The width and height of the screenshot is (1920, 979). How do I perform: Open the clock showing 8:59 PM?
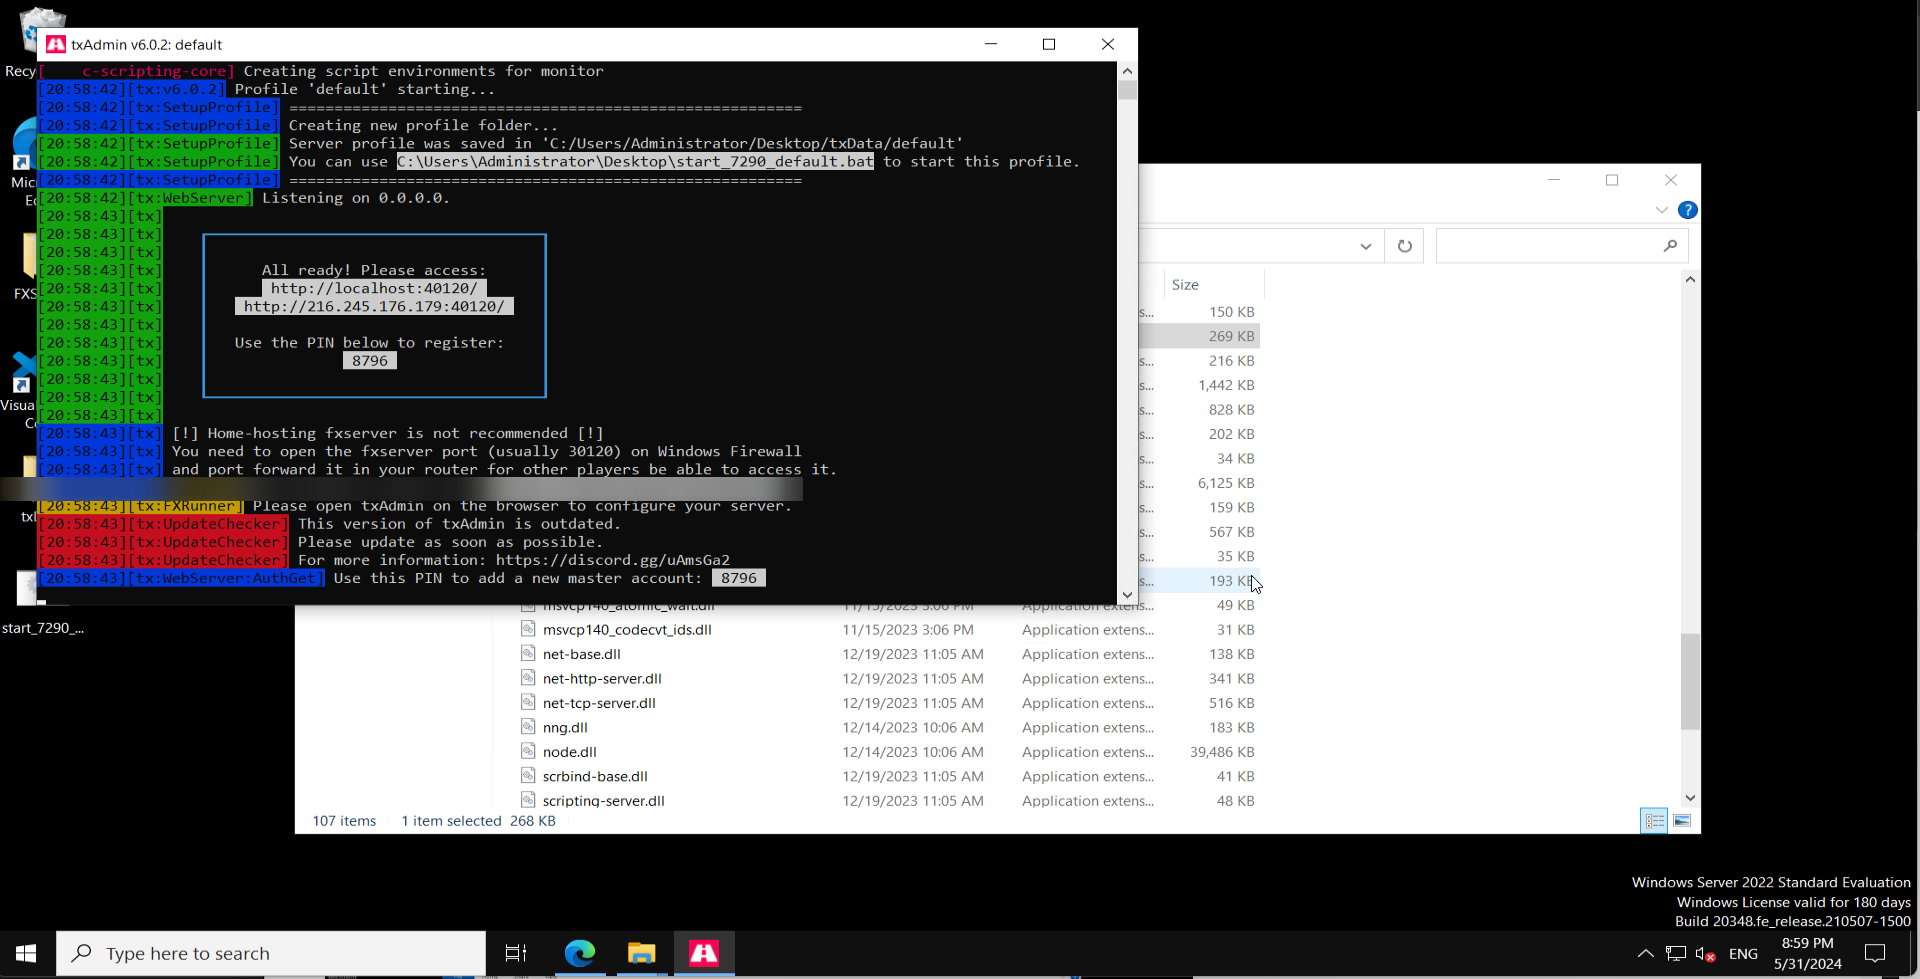tap(1808, 953)
